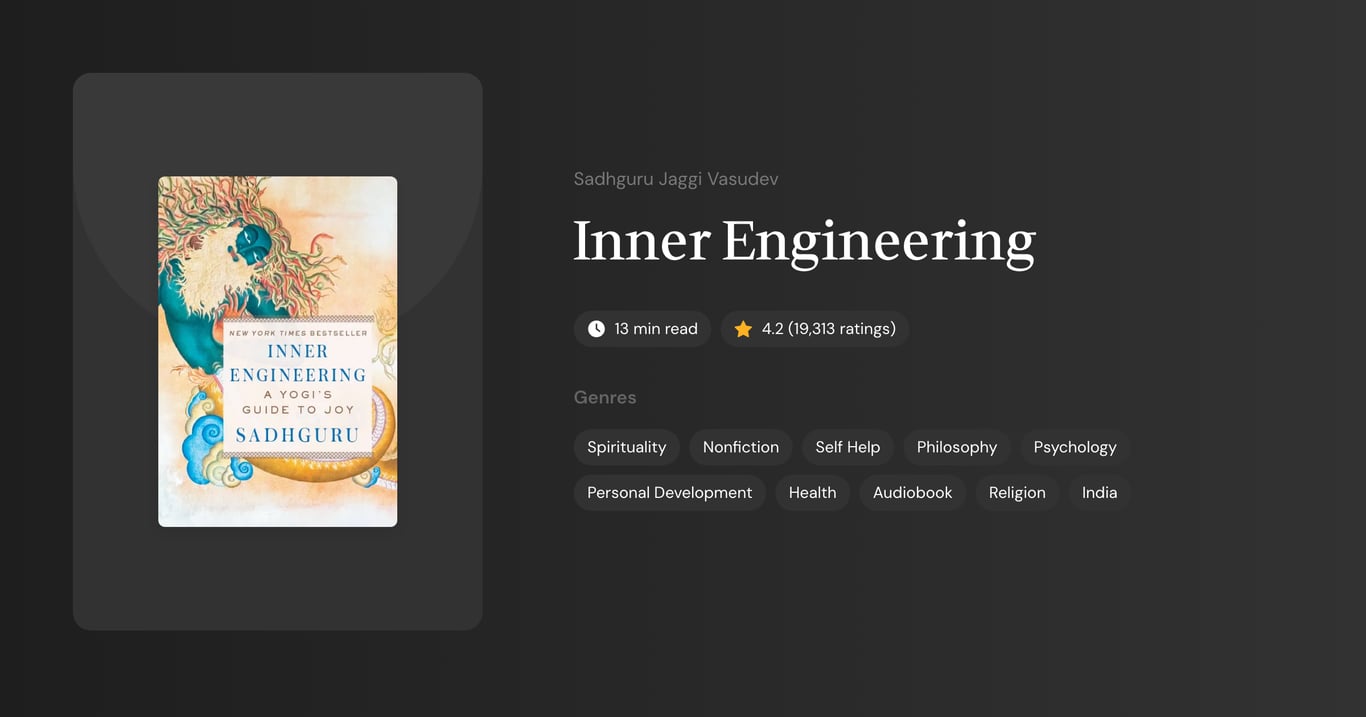Click the Sadhguru name on the book cover
1366x717 pixels.
click(x=303, y=434)
